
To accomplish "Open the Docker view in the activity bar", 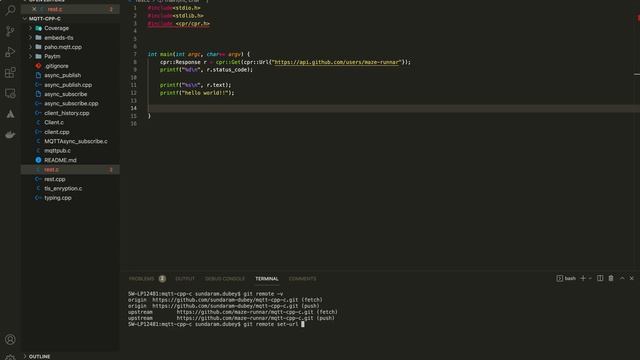I will pyautogui.click(x=10, y=135).
